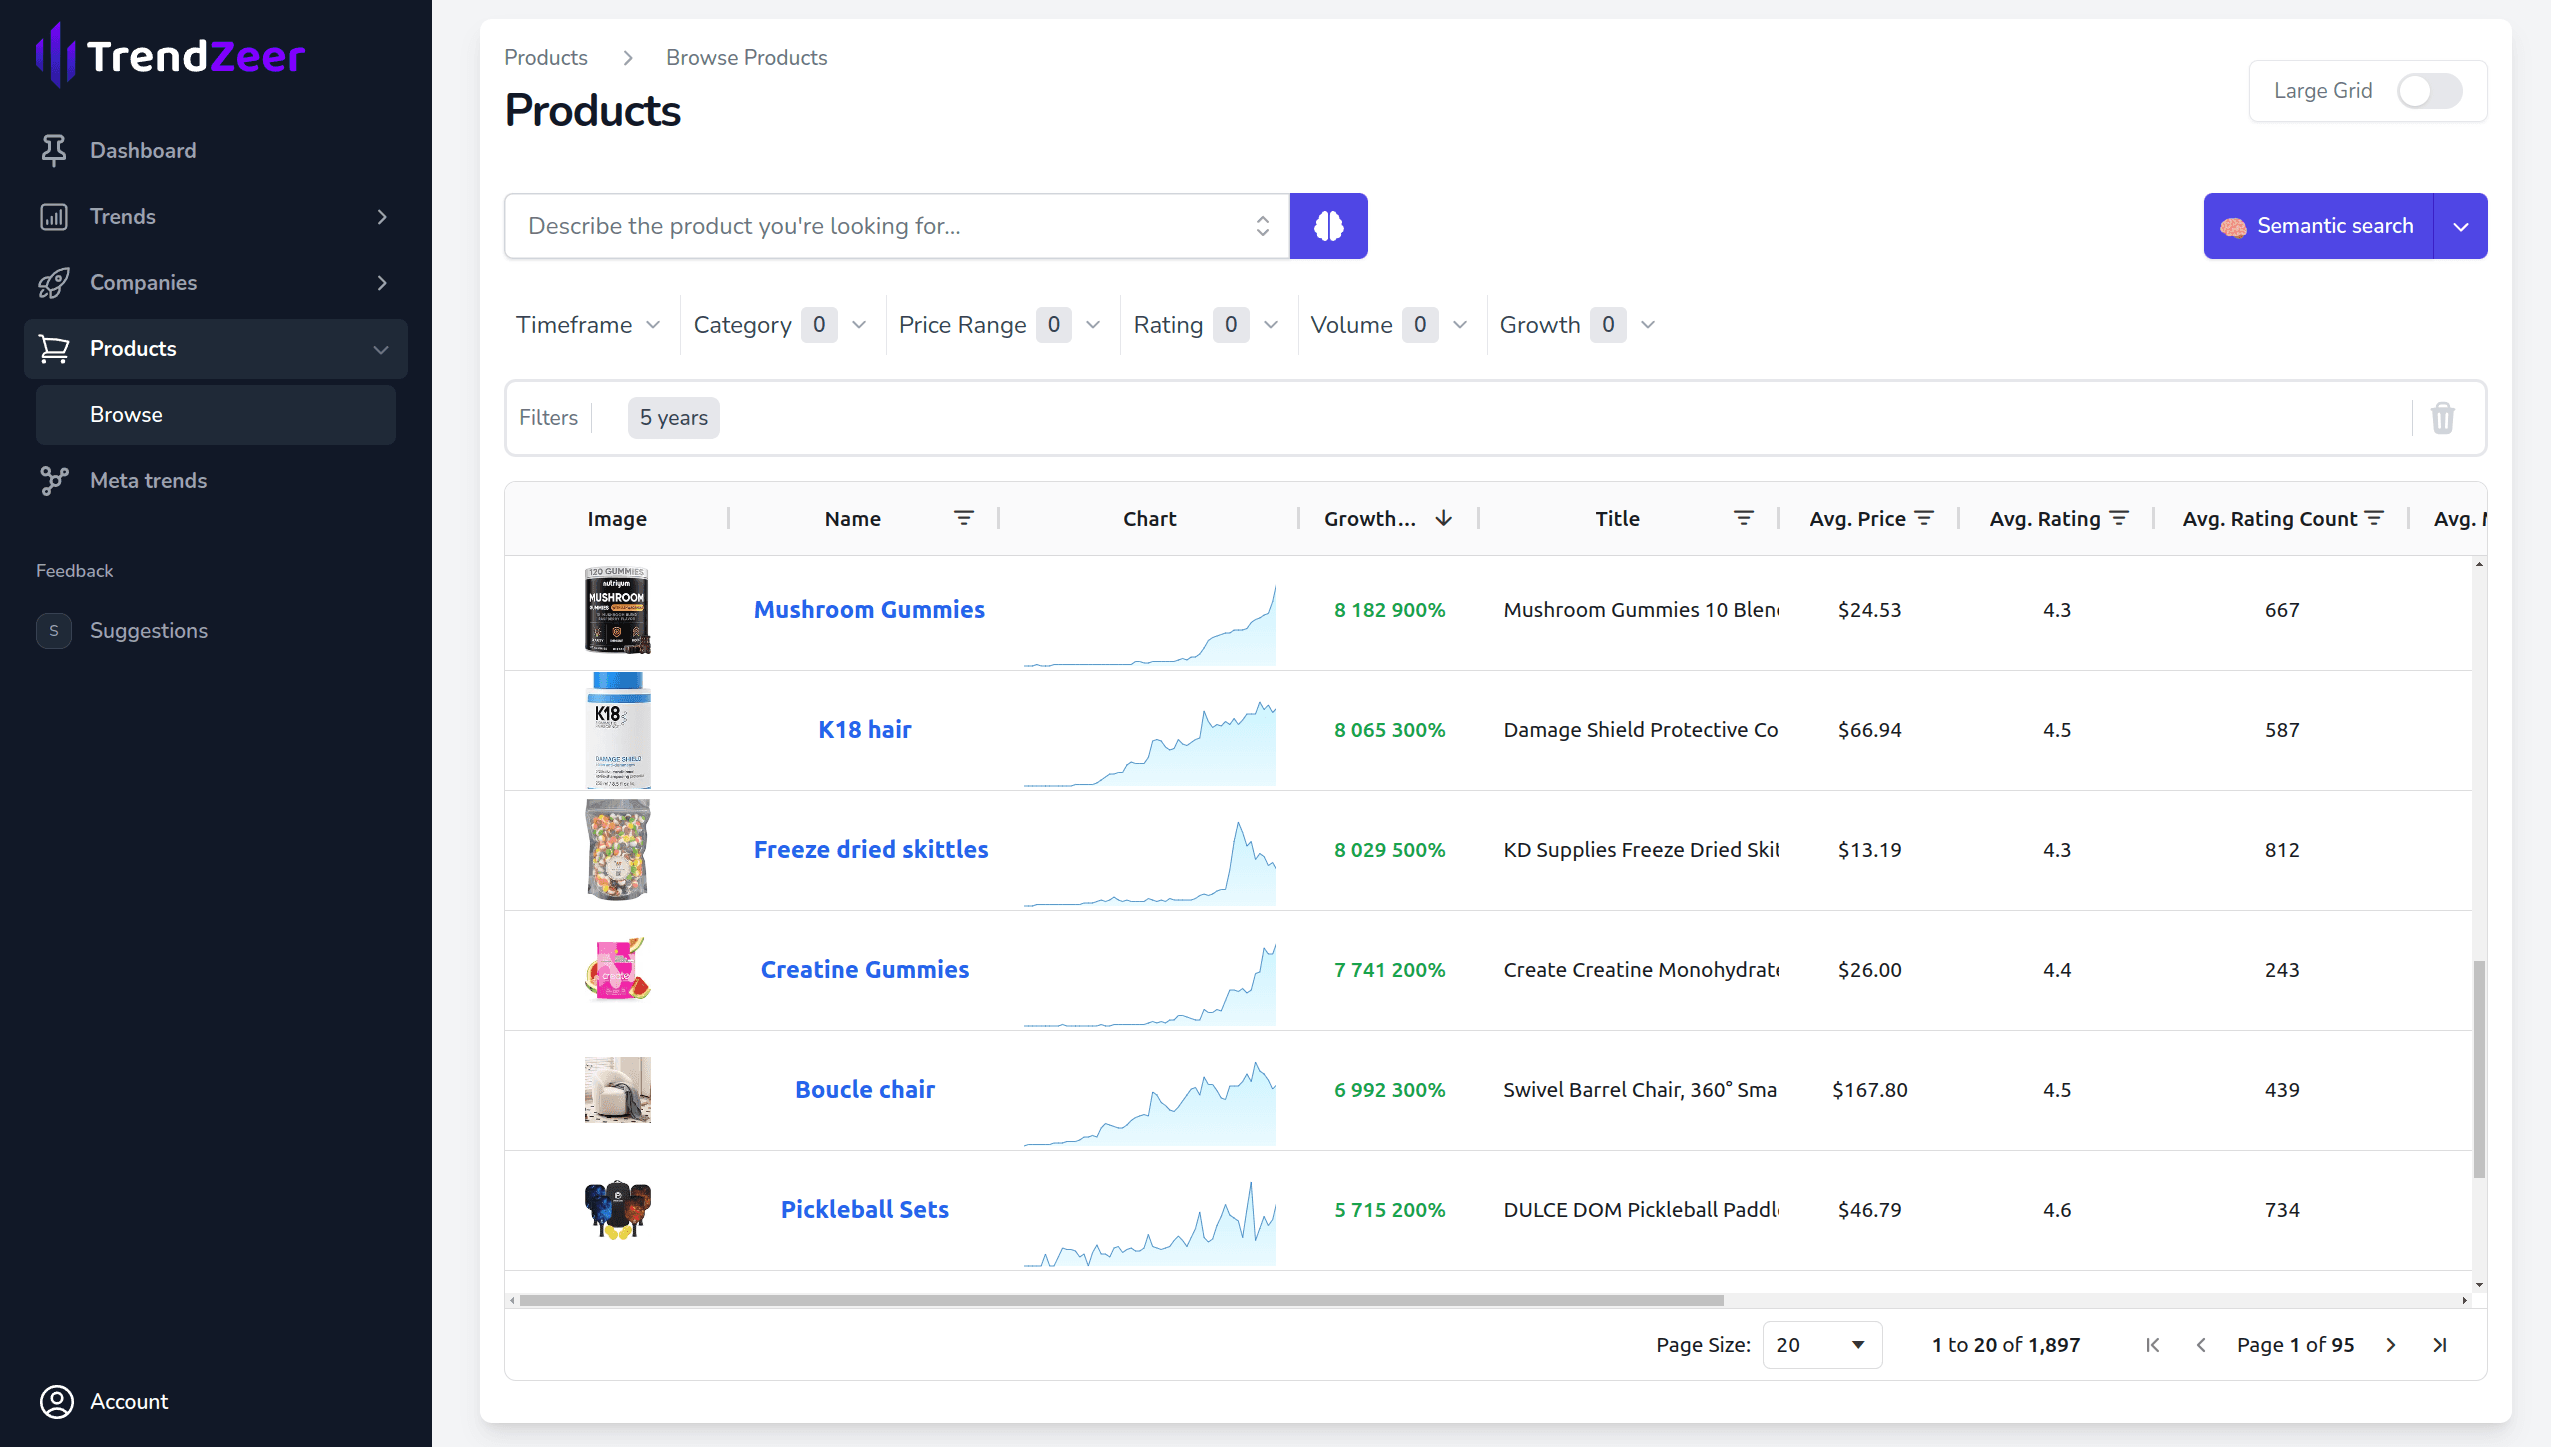Select Dashboard in the sidebar
Screen dimensions: 2551x1447
[142, 150]
